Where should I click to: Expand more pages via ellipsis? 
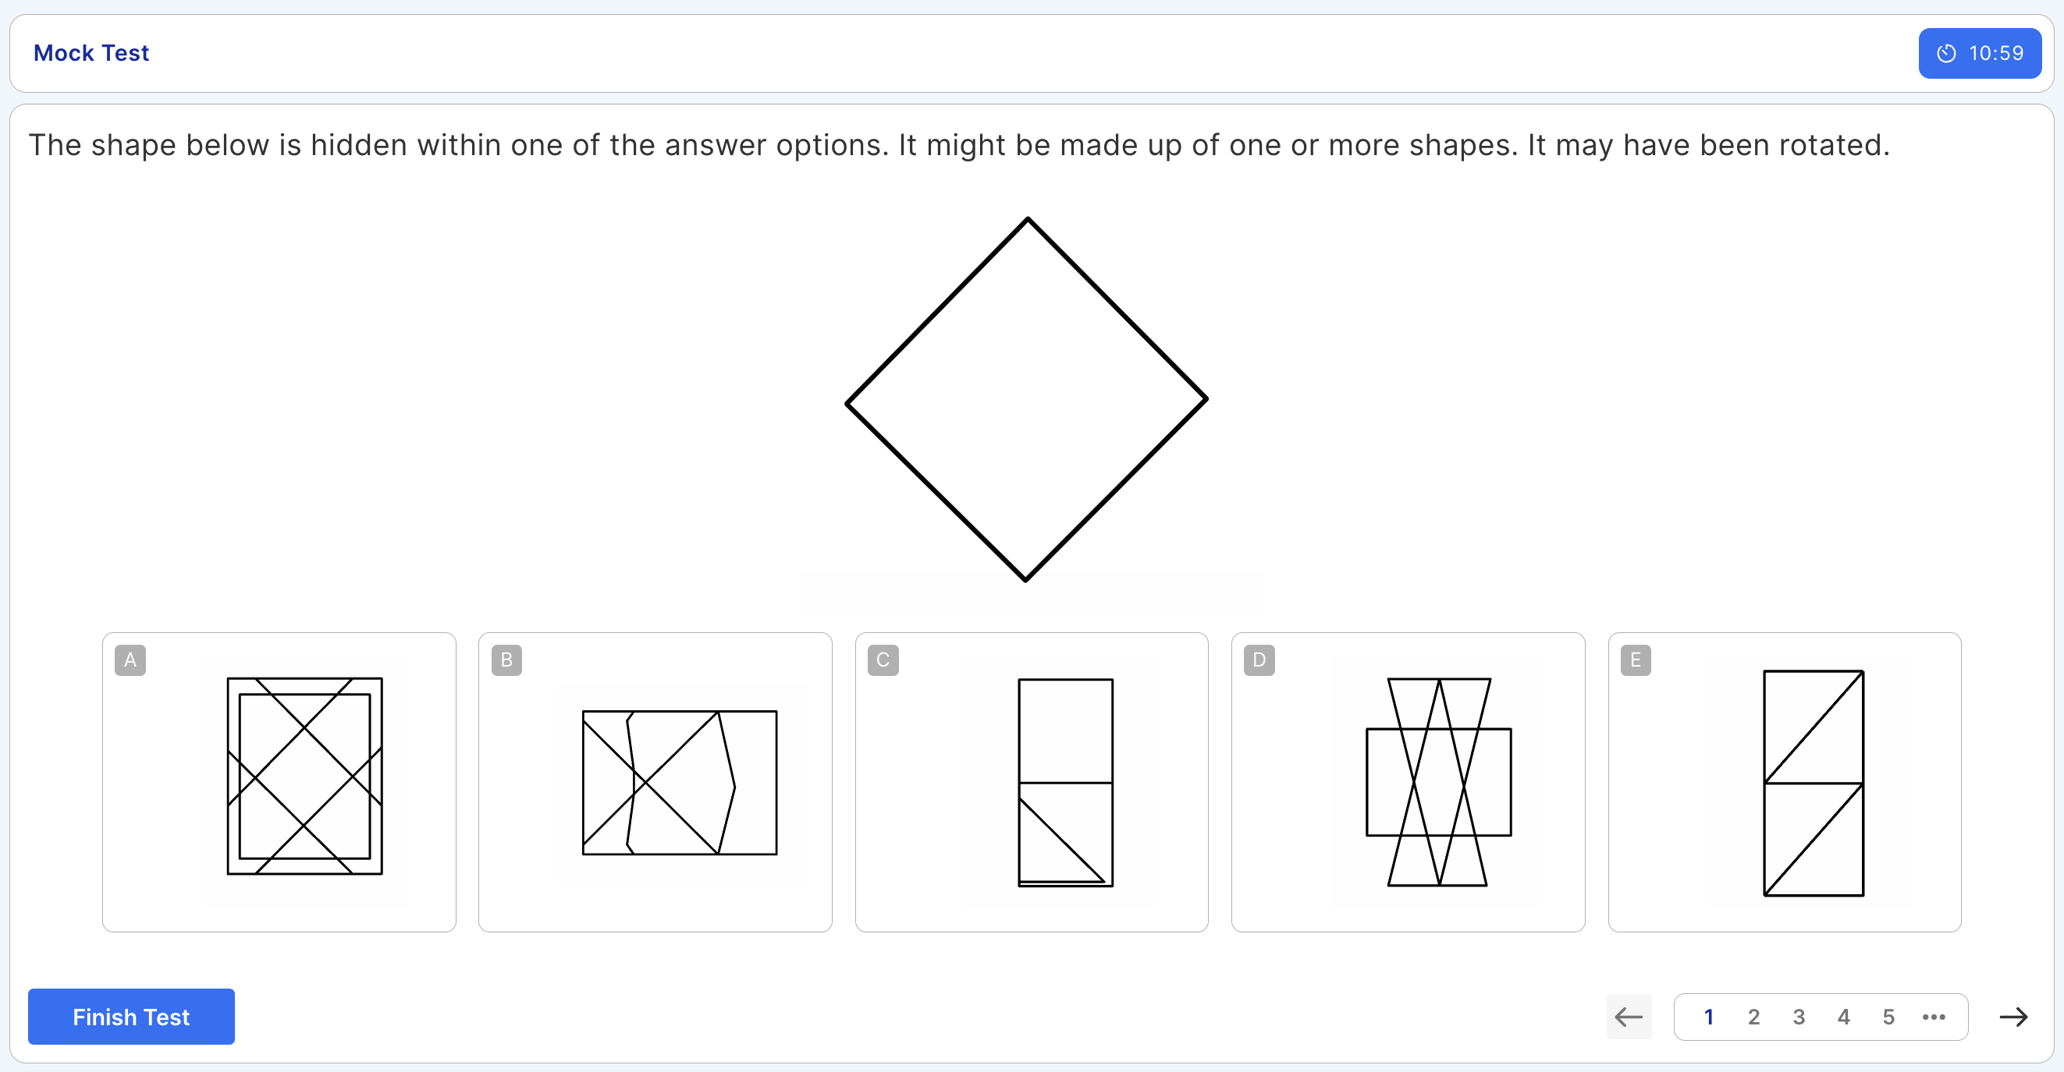click(1934, 1017)
